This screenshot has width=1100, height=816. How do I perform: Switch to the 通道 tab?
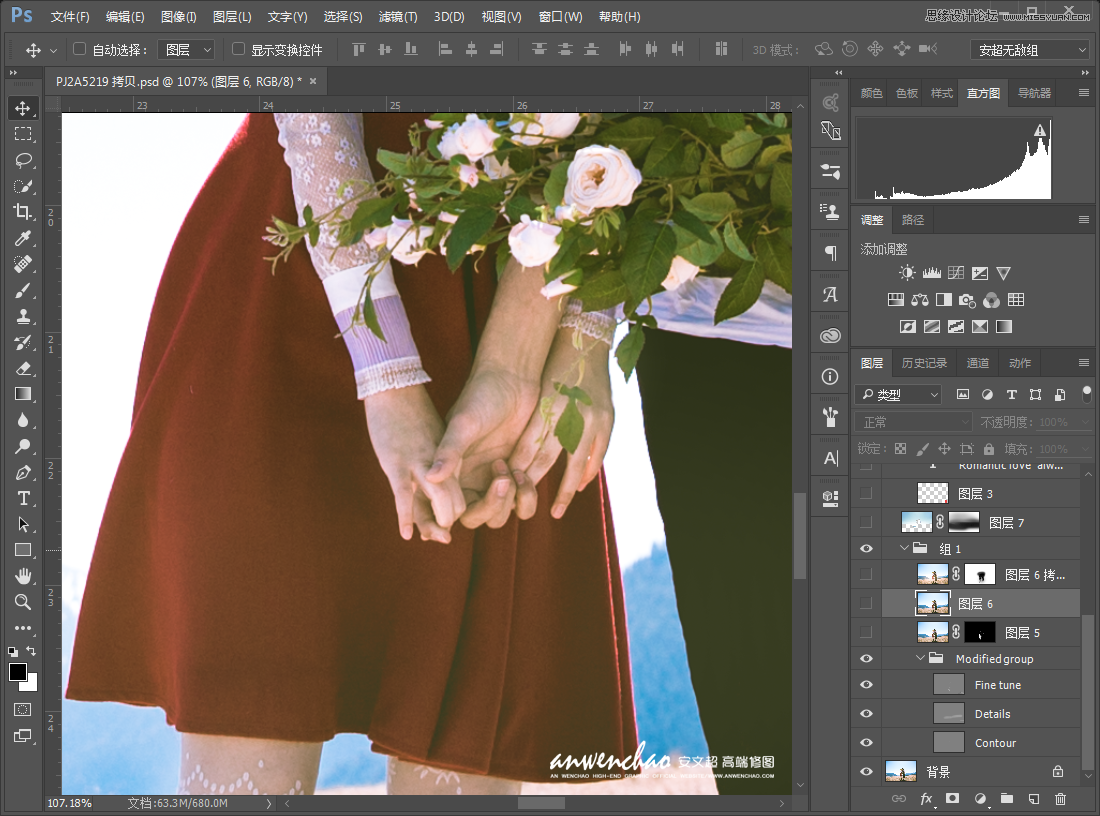point(977,363)
